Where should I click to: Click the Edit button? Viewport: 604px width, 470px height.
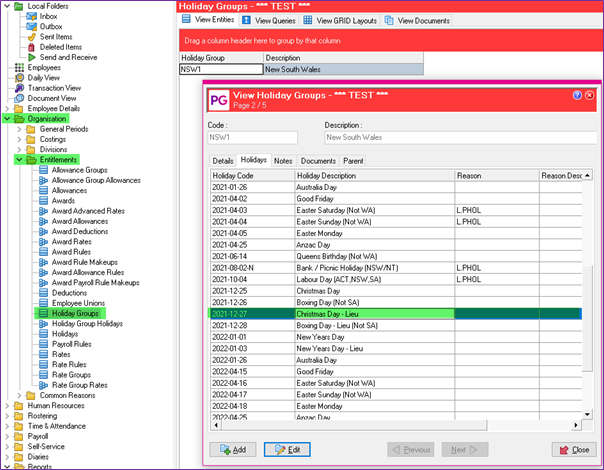pos(288,450)
